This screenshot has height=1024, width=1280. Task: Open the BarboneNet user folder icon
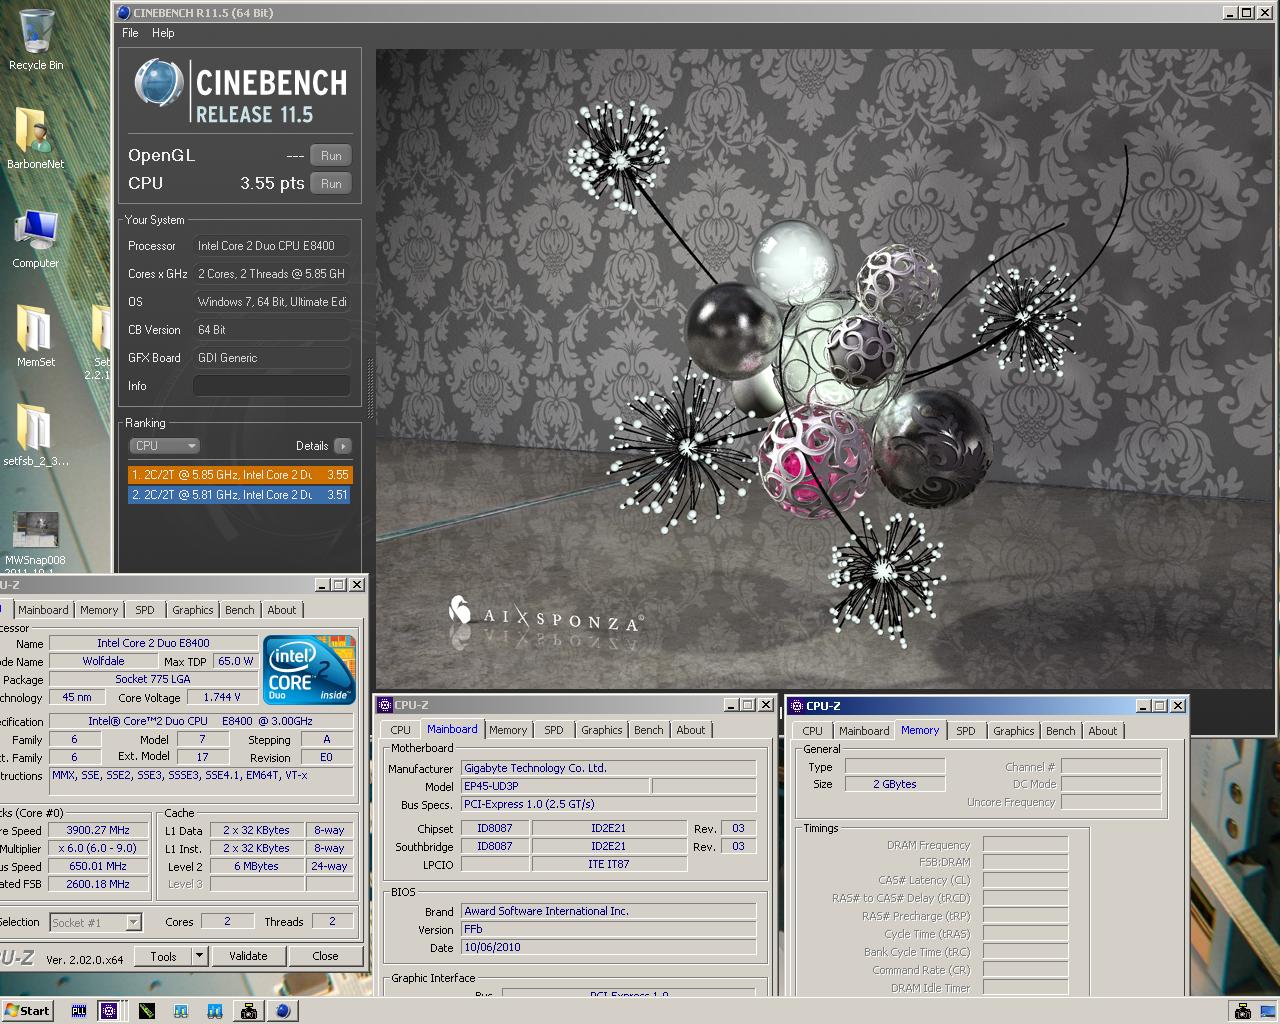coord(36,138)
